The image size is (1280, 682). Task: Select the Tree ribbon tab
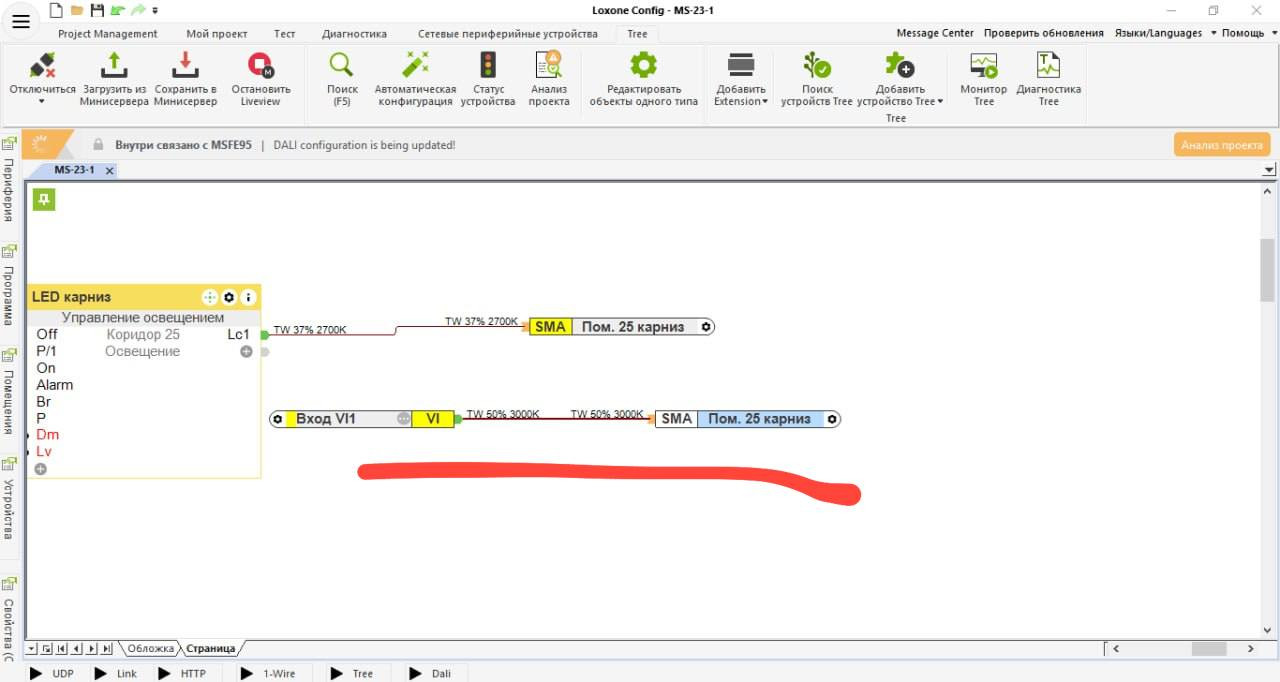637,34
